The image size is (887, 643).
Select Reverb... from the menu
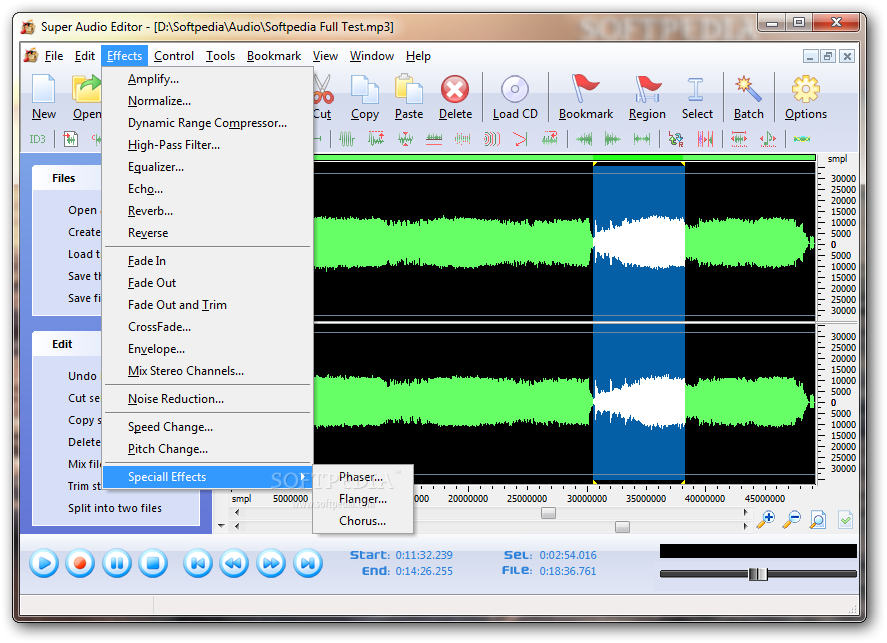208,211
